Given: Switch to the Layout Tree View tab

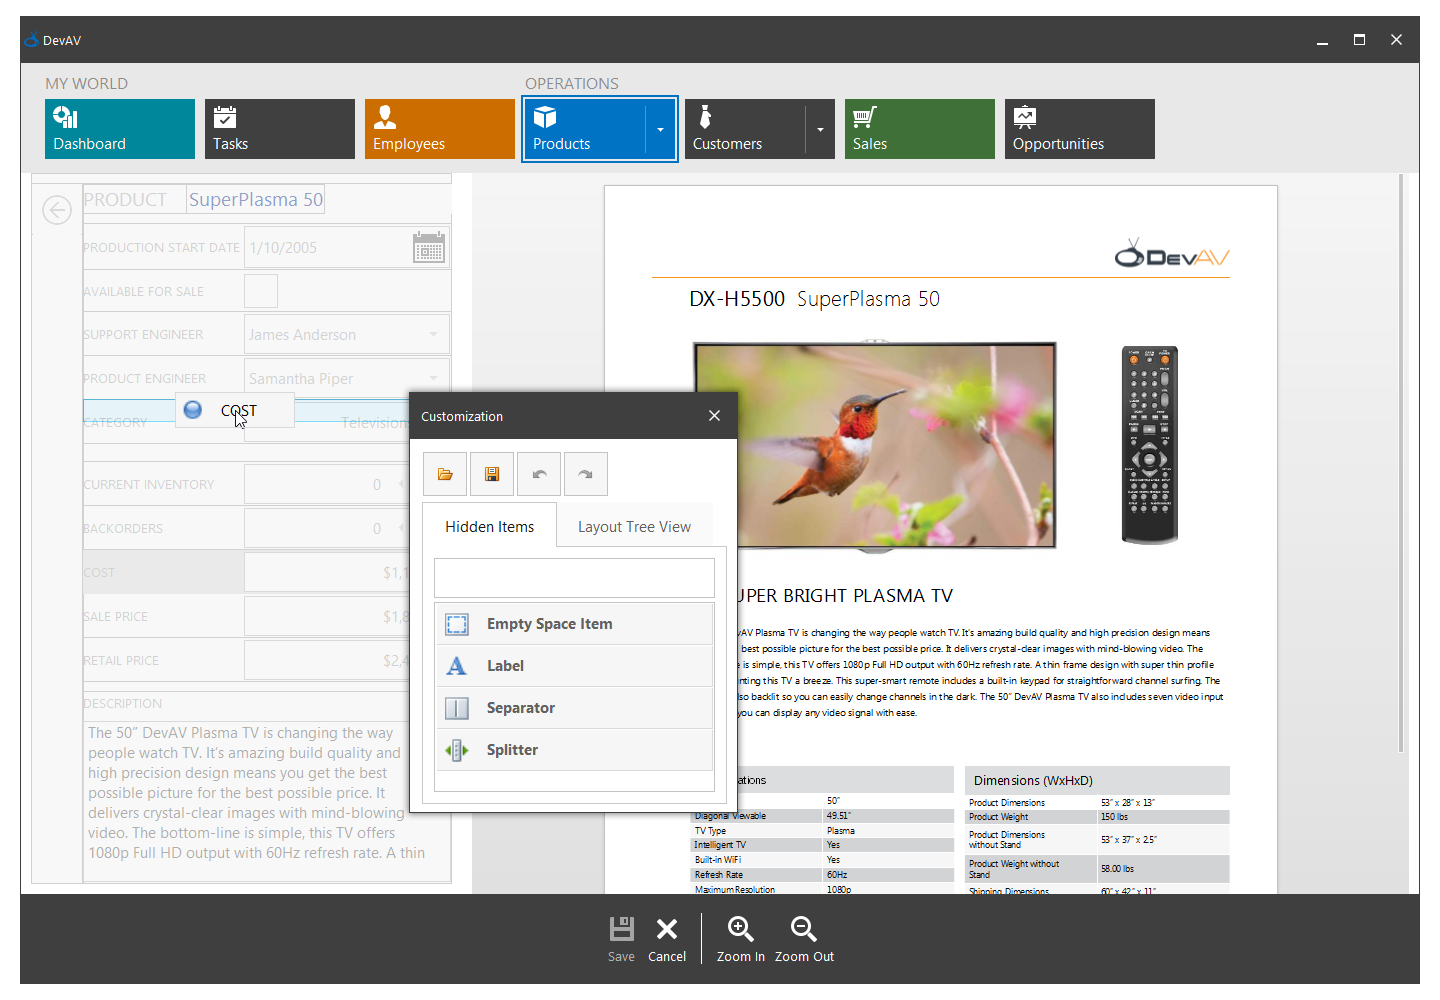Looking at the screenshot, I should point(634,527).
